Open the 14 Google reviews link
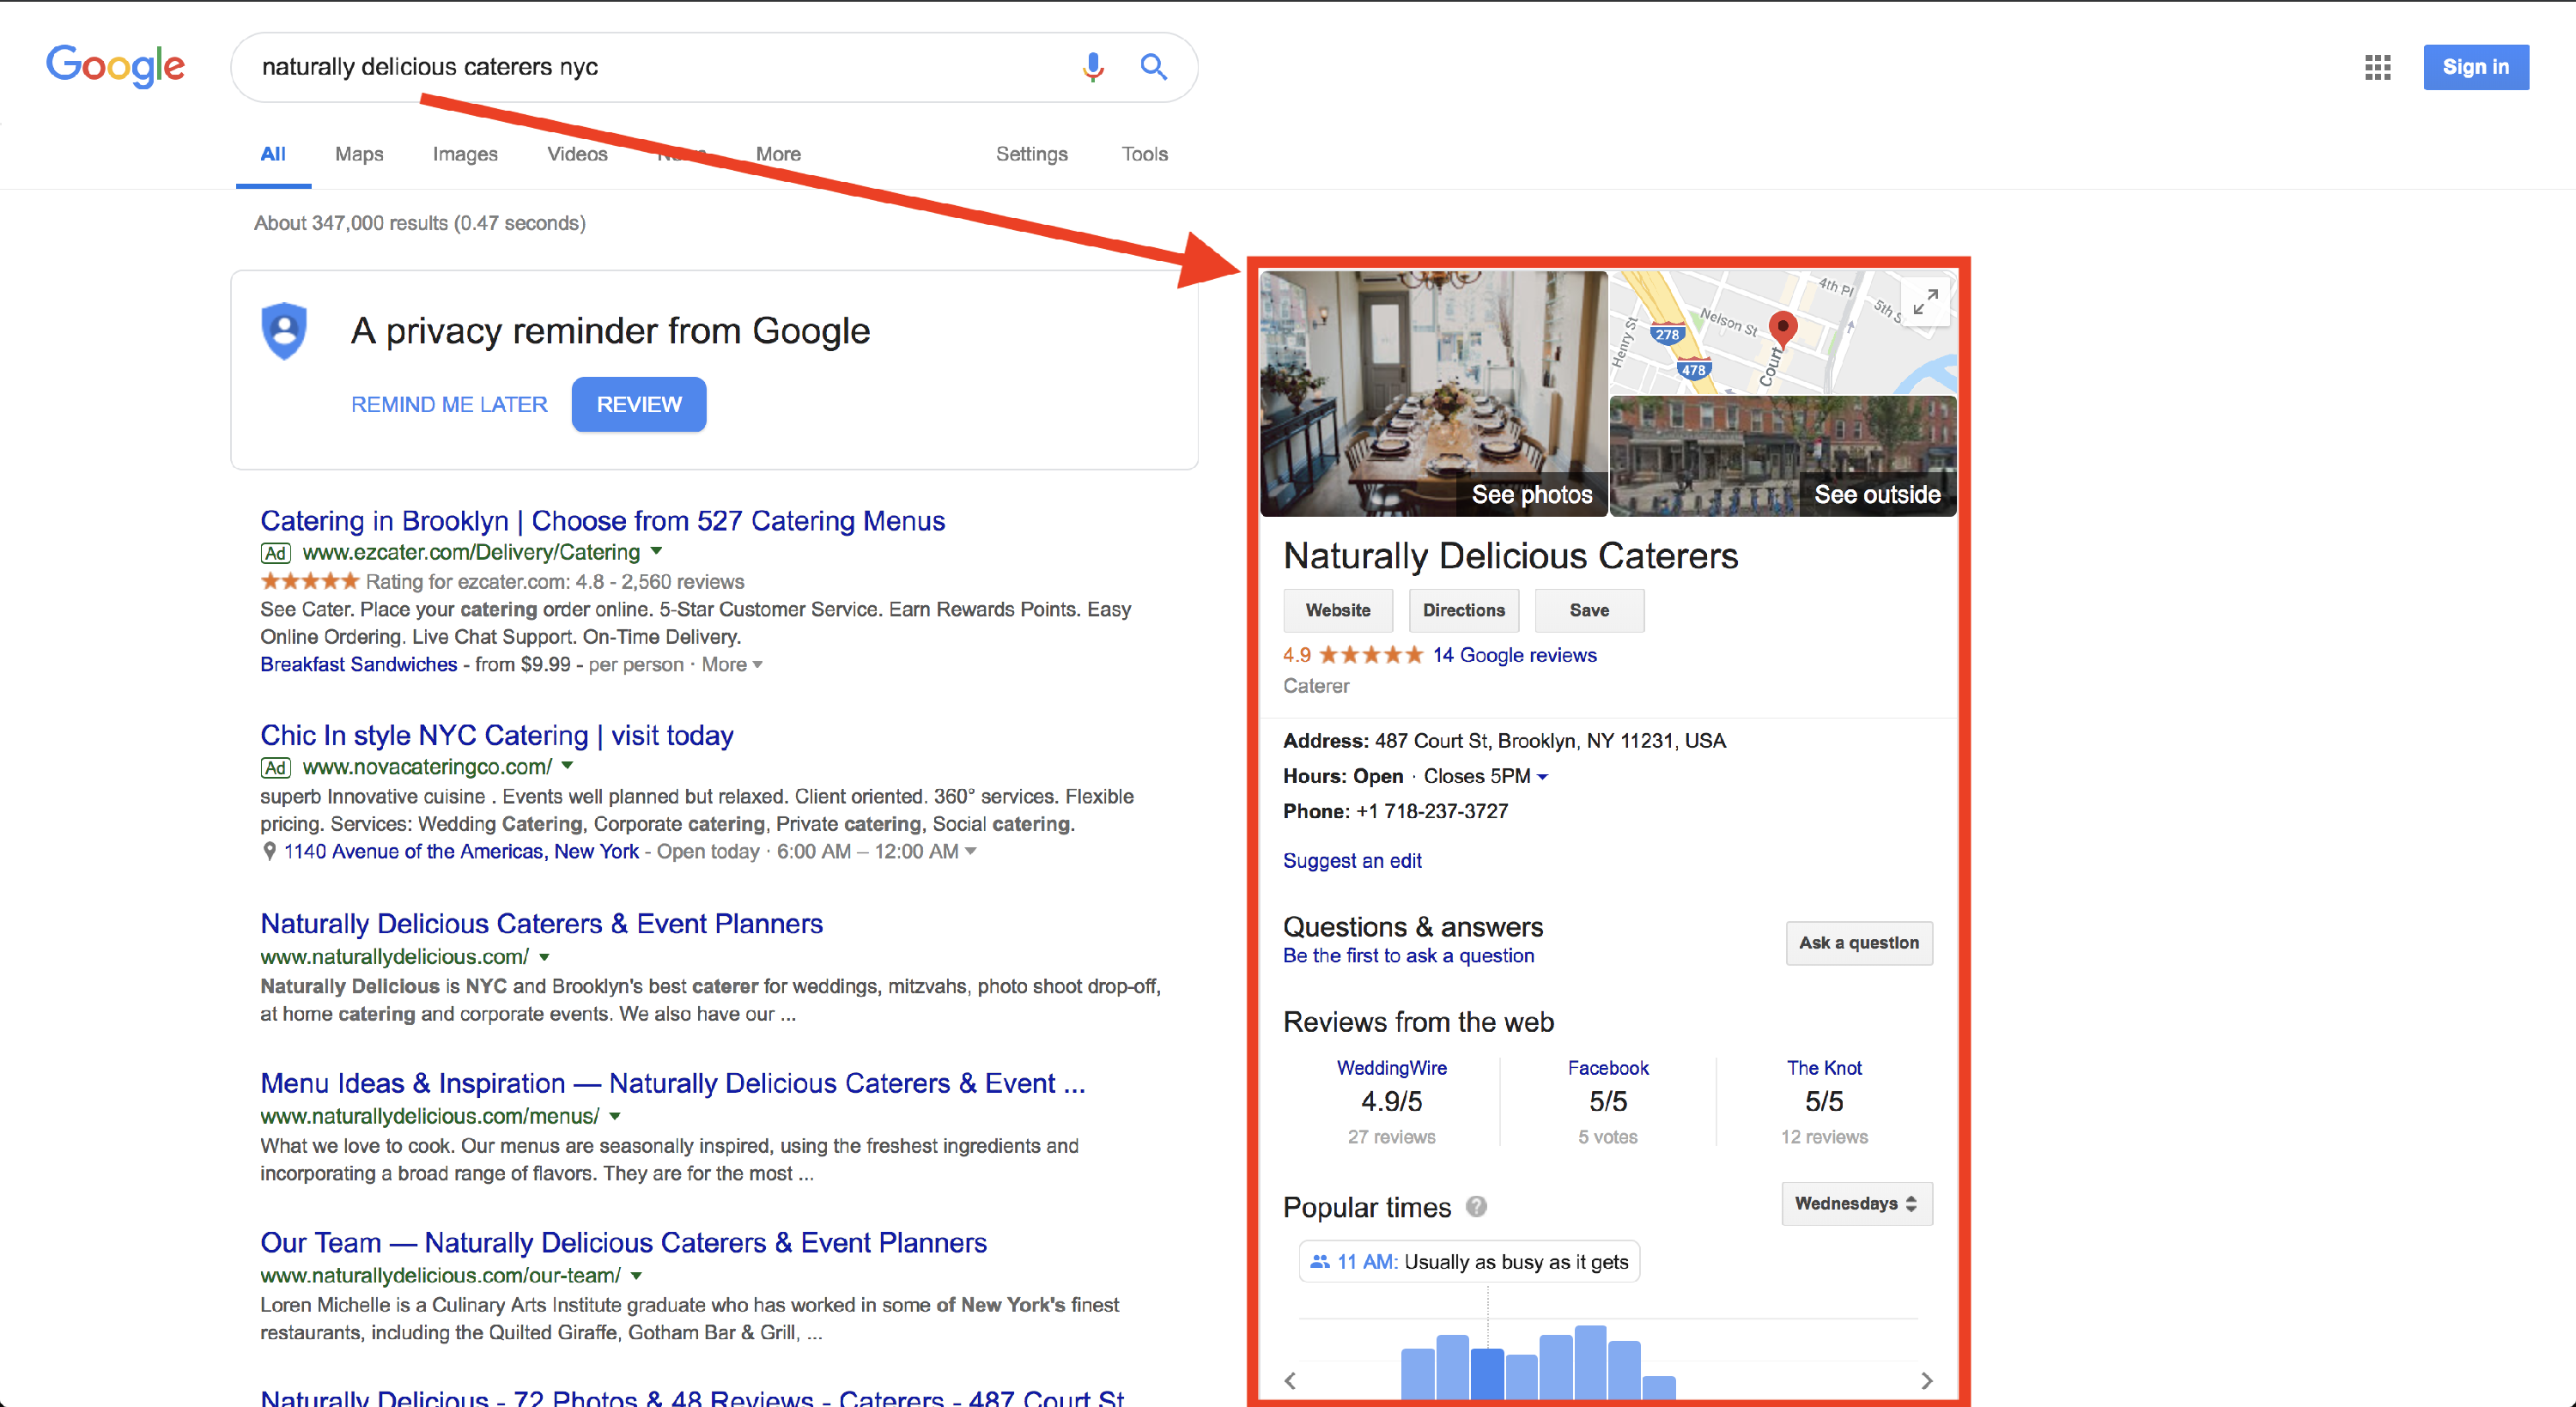 (1514, 655)
